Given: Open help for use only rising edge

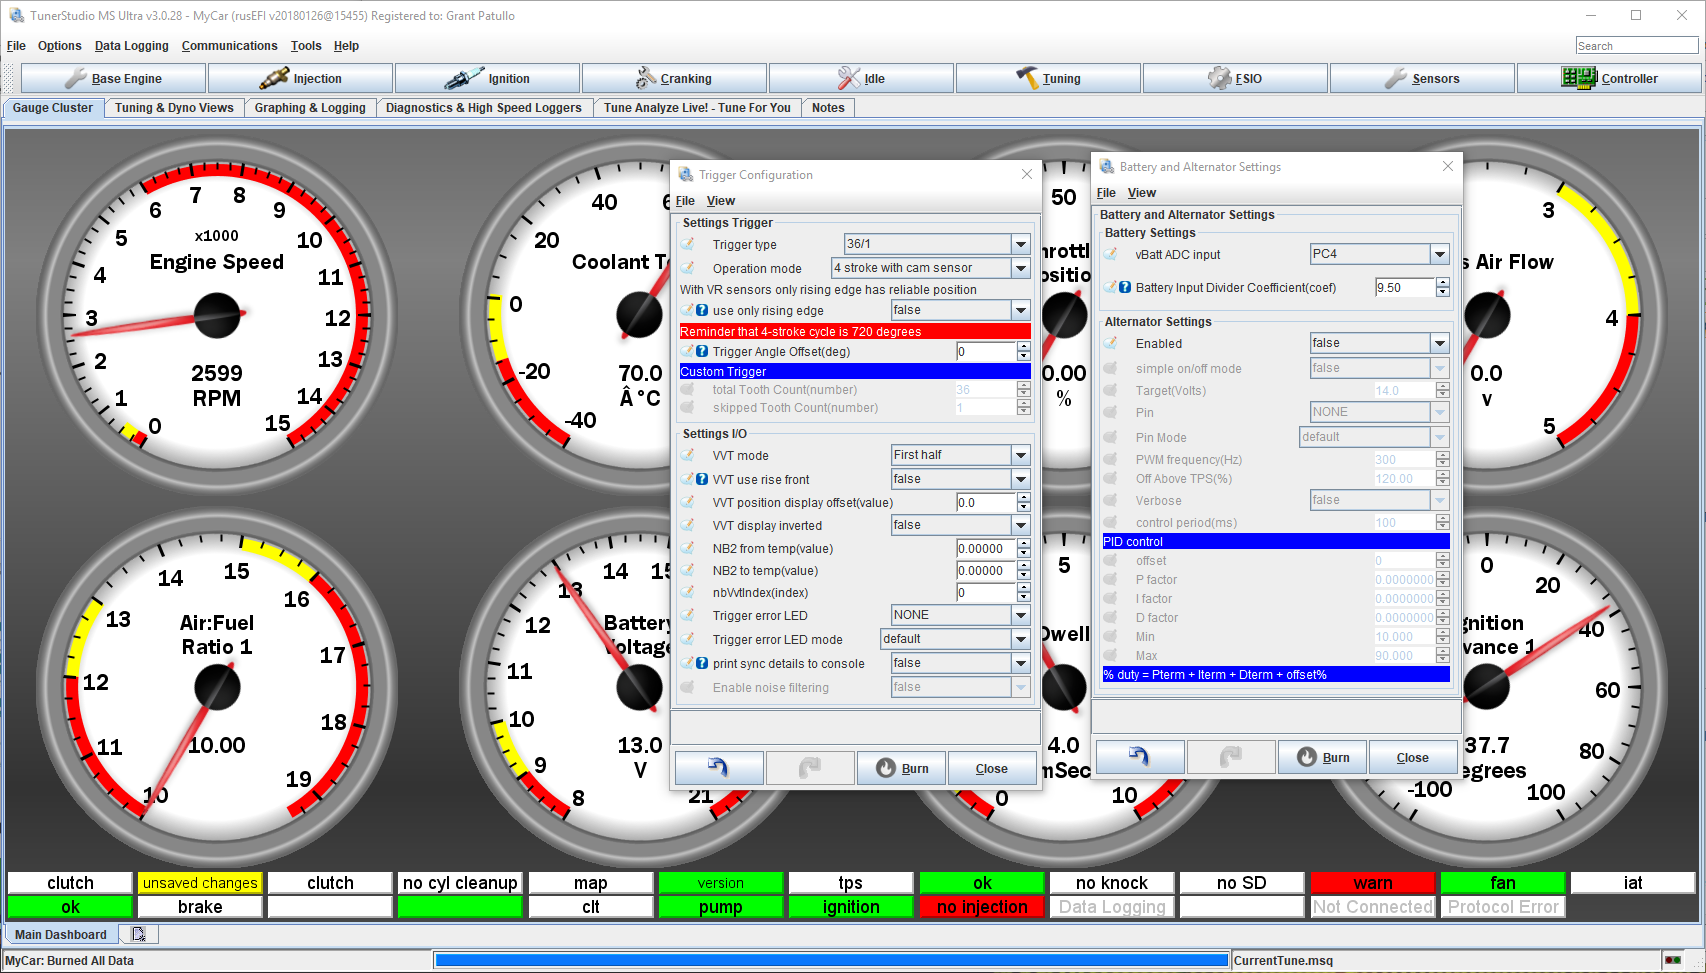Looking at the screenshot, I should coord(702,310).
